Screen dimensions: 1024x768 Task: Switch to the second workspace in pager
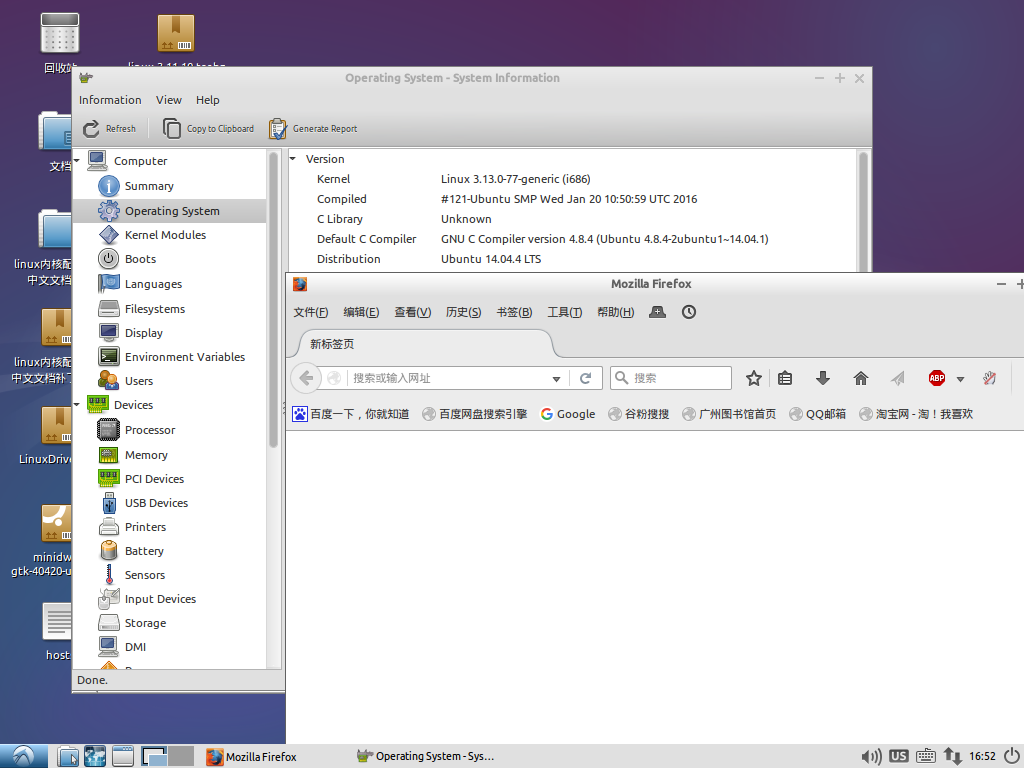182,756
